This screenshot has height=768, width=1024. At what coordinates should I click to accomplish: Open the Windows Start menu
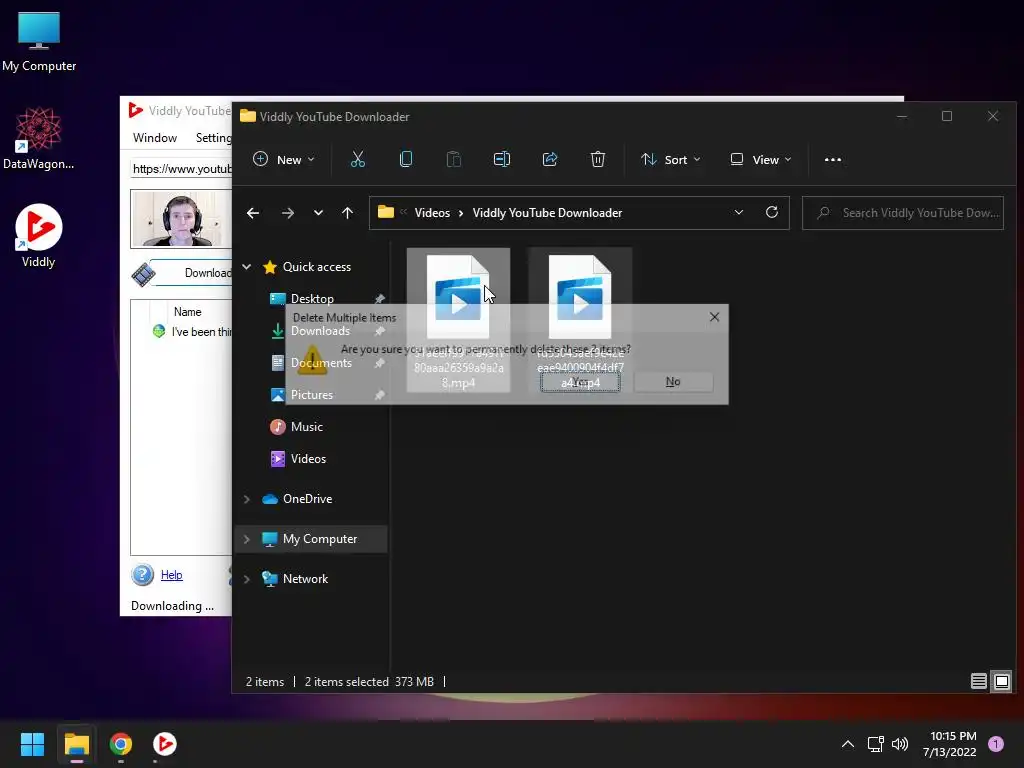[x=32, y=744]
